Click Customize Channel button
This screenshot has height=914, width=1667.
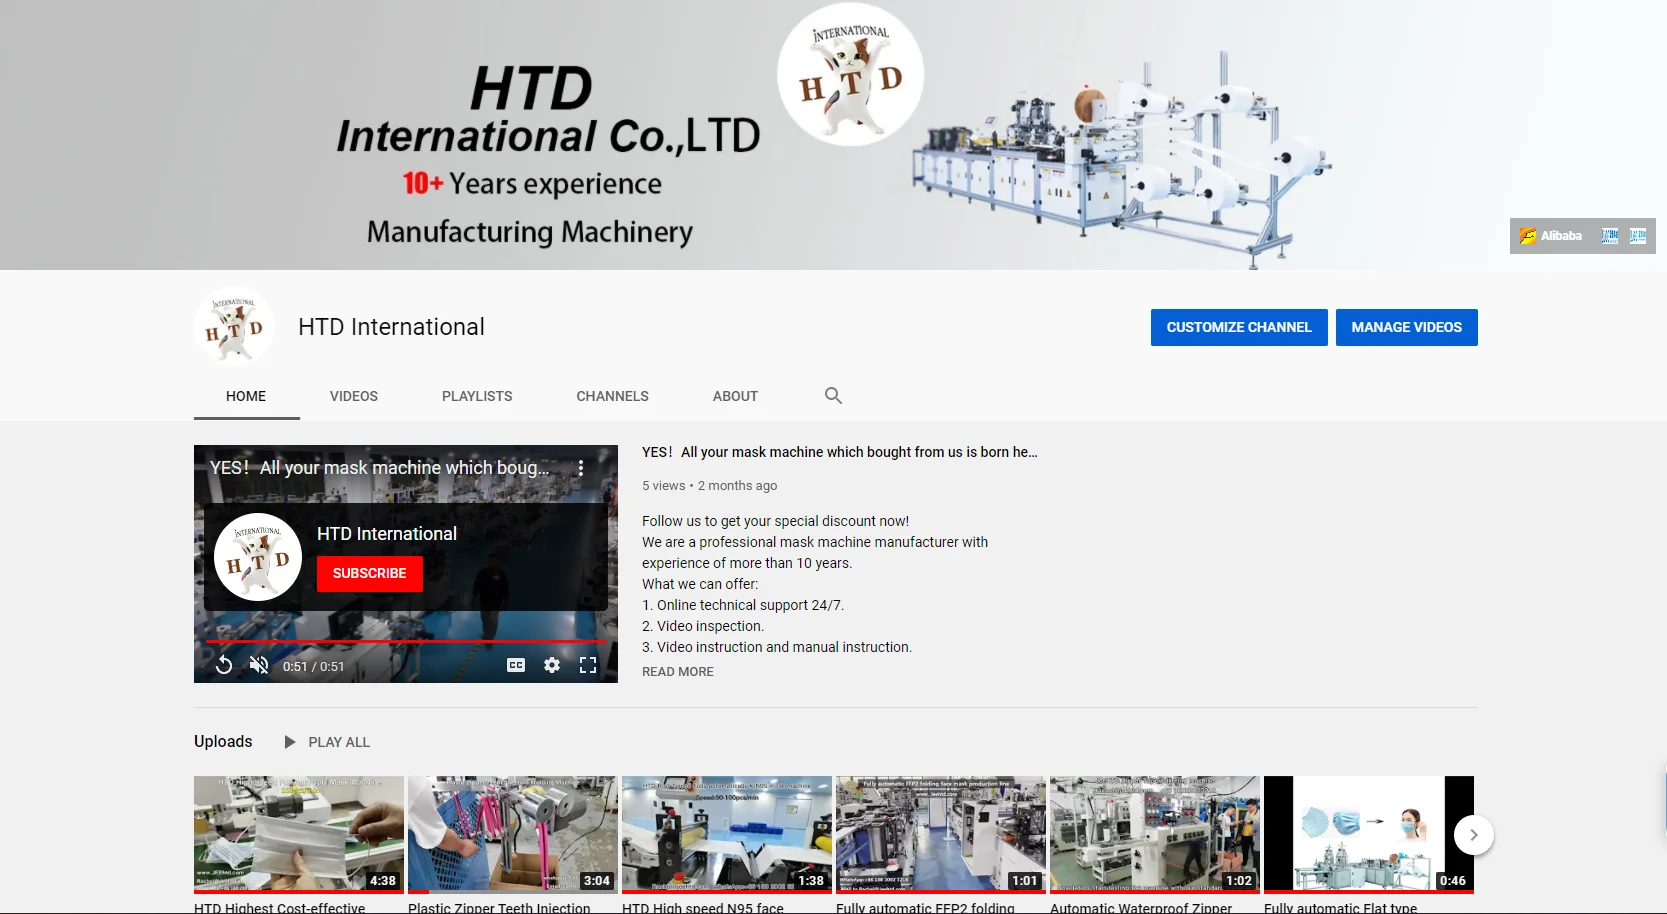(x=1239, y=327)
